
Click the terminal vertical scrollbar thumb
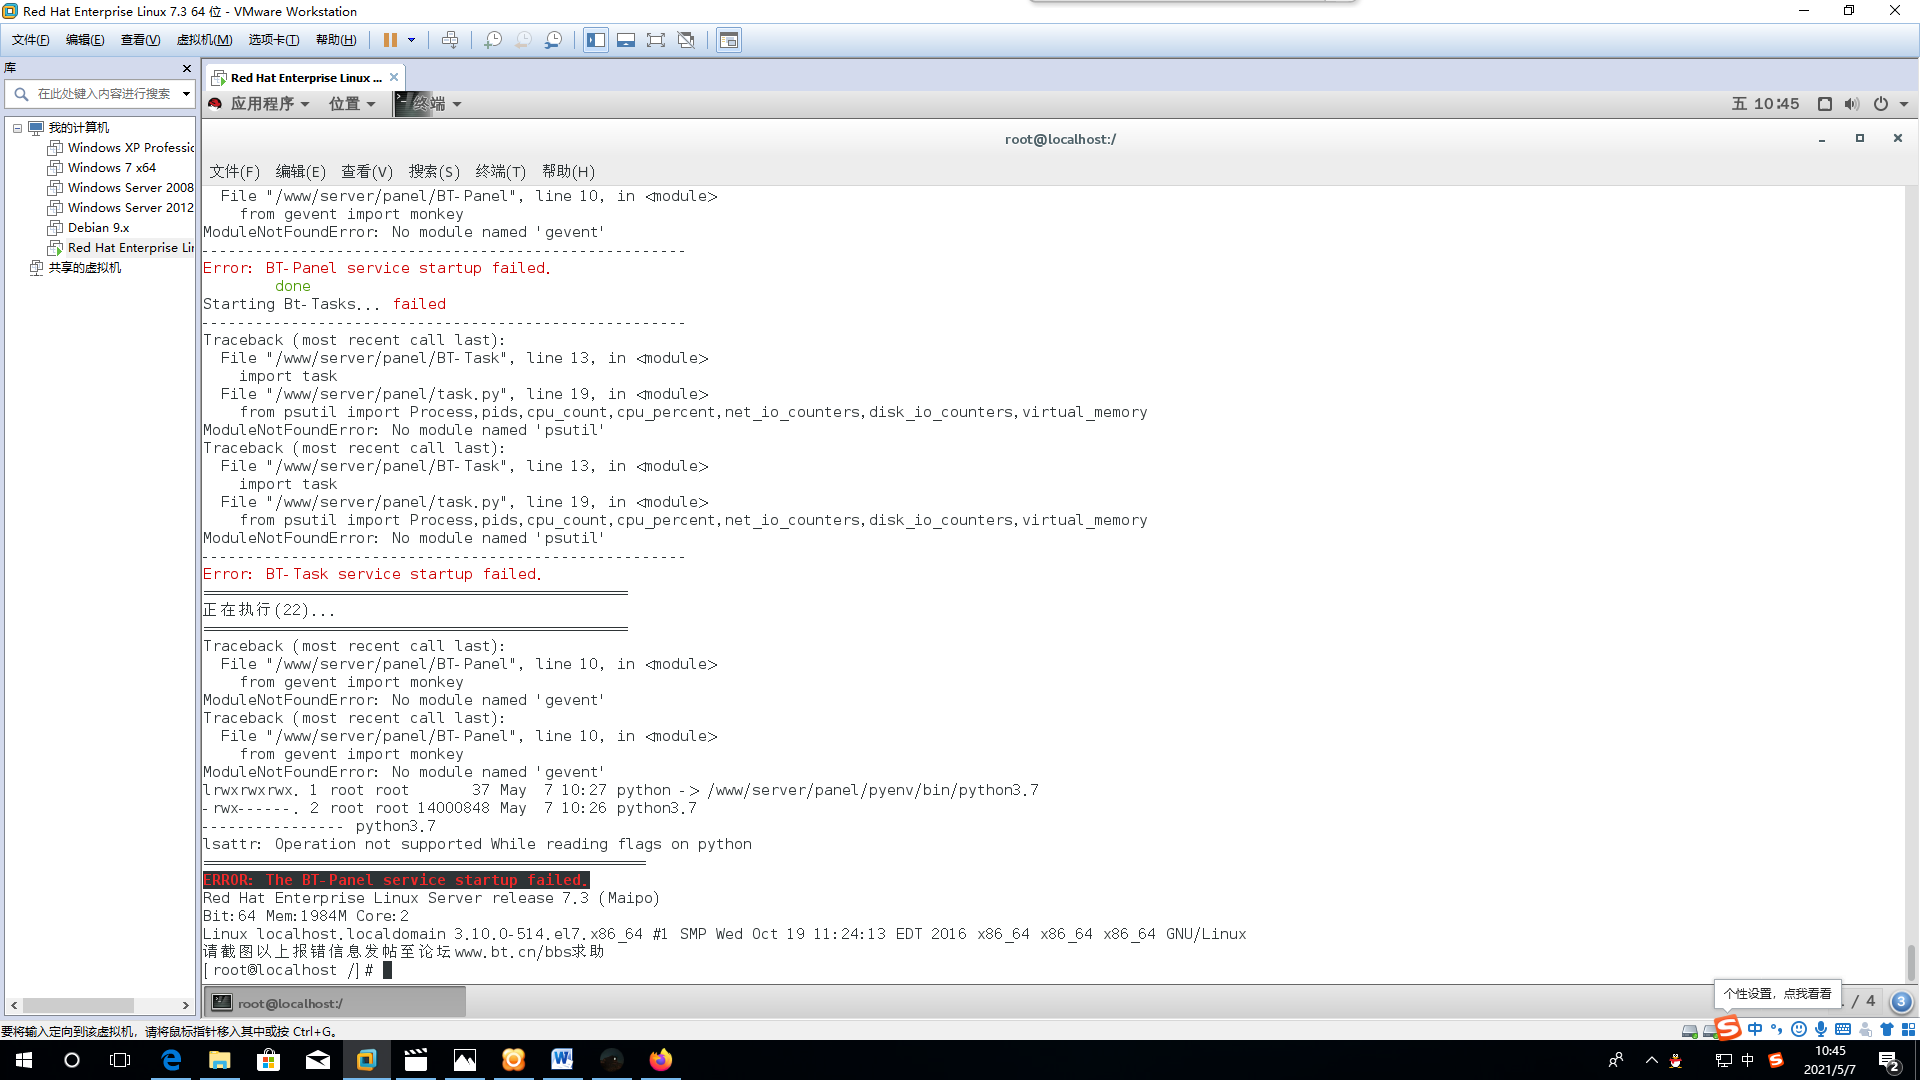pos(1911,963)
